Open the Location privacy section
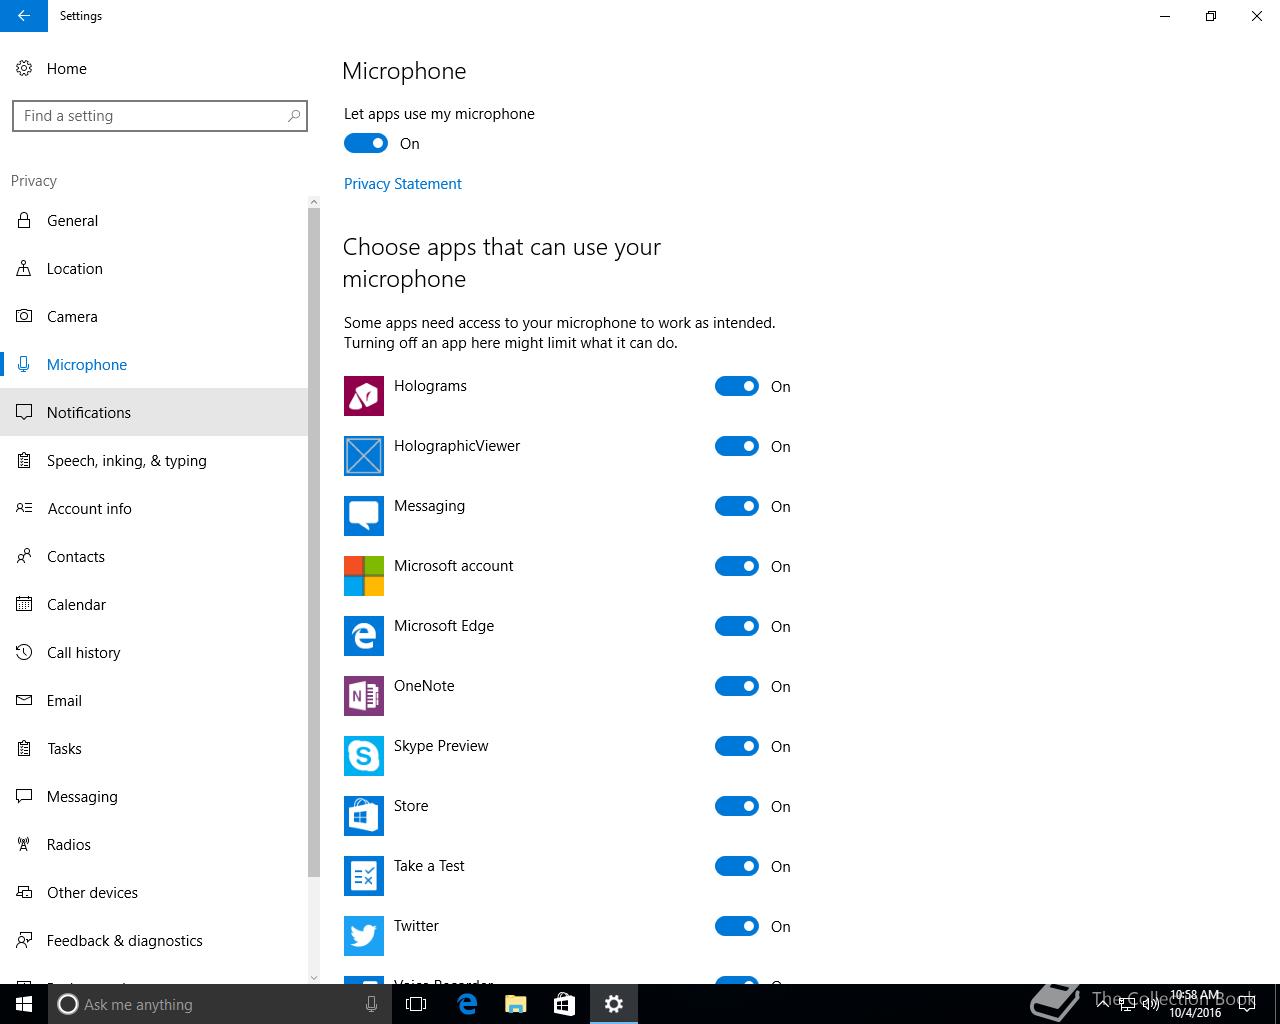Image resolution: width=1280 pixels, height=1024 pixels. point(154,268)
